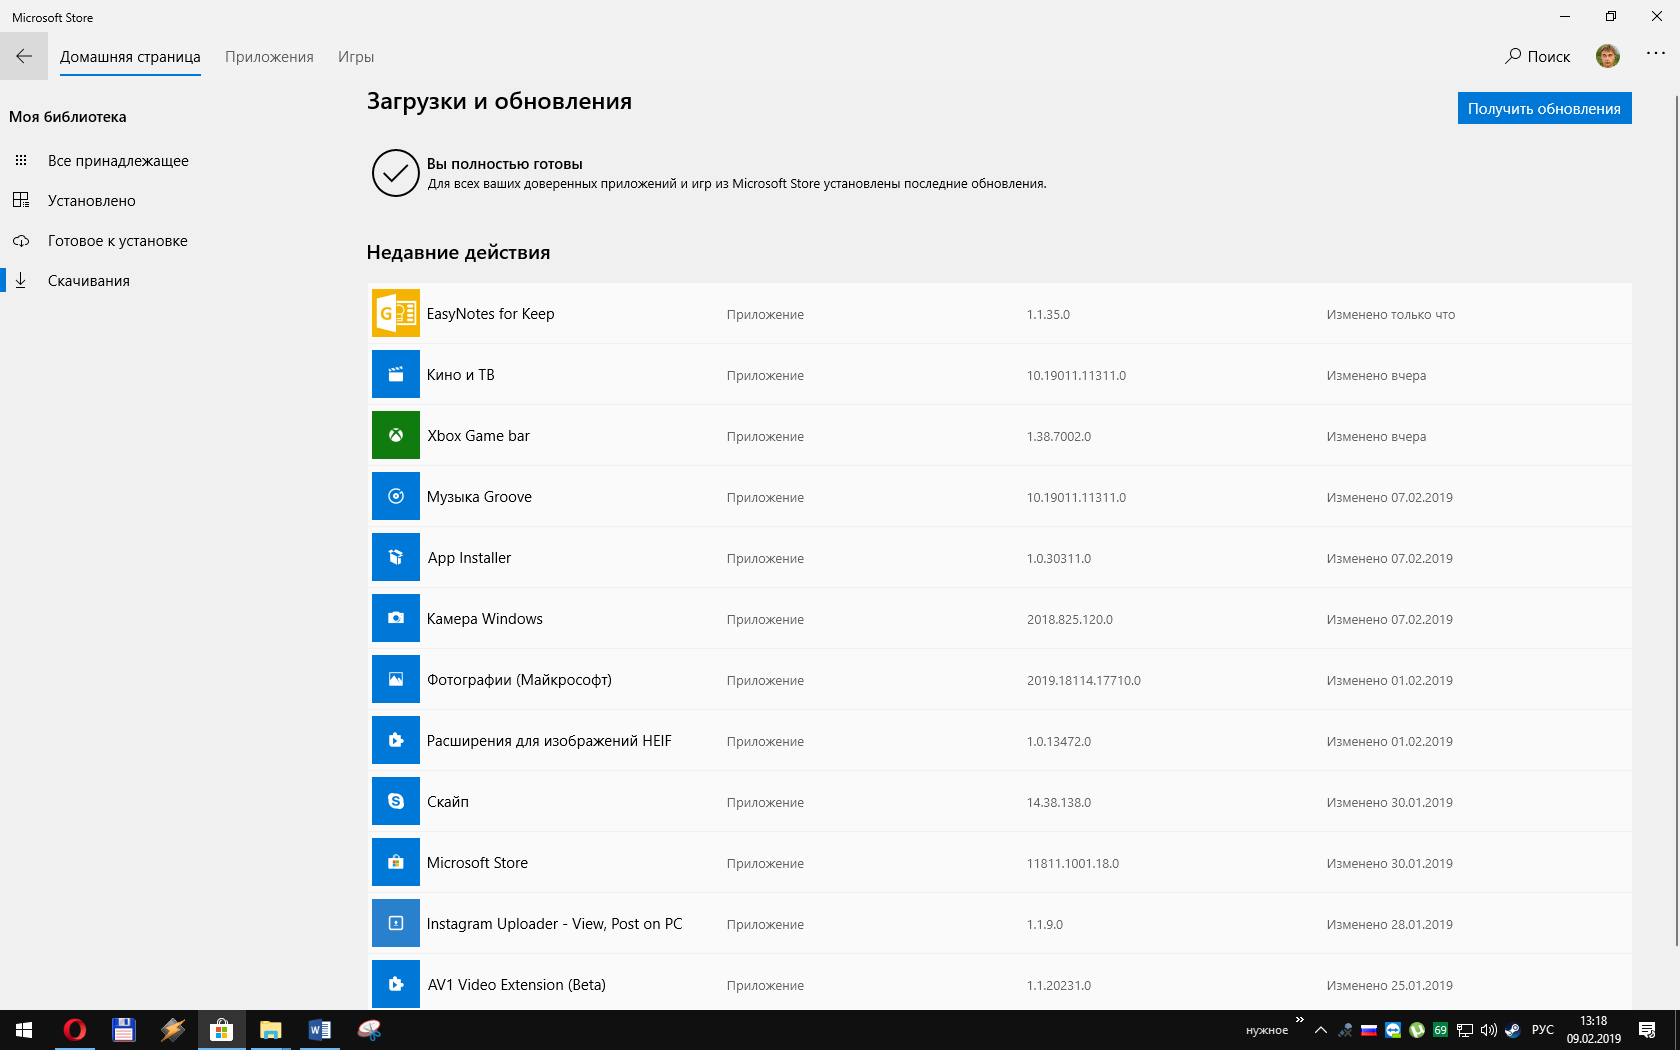Click the Музыка Groove app icon
This screenshot has width=1680, height=1050.
coord(396,496)
